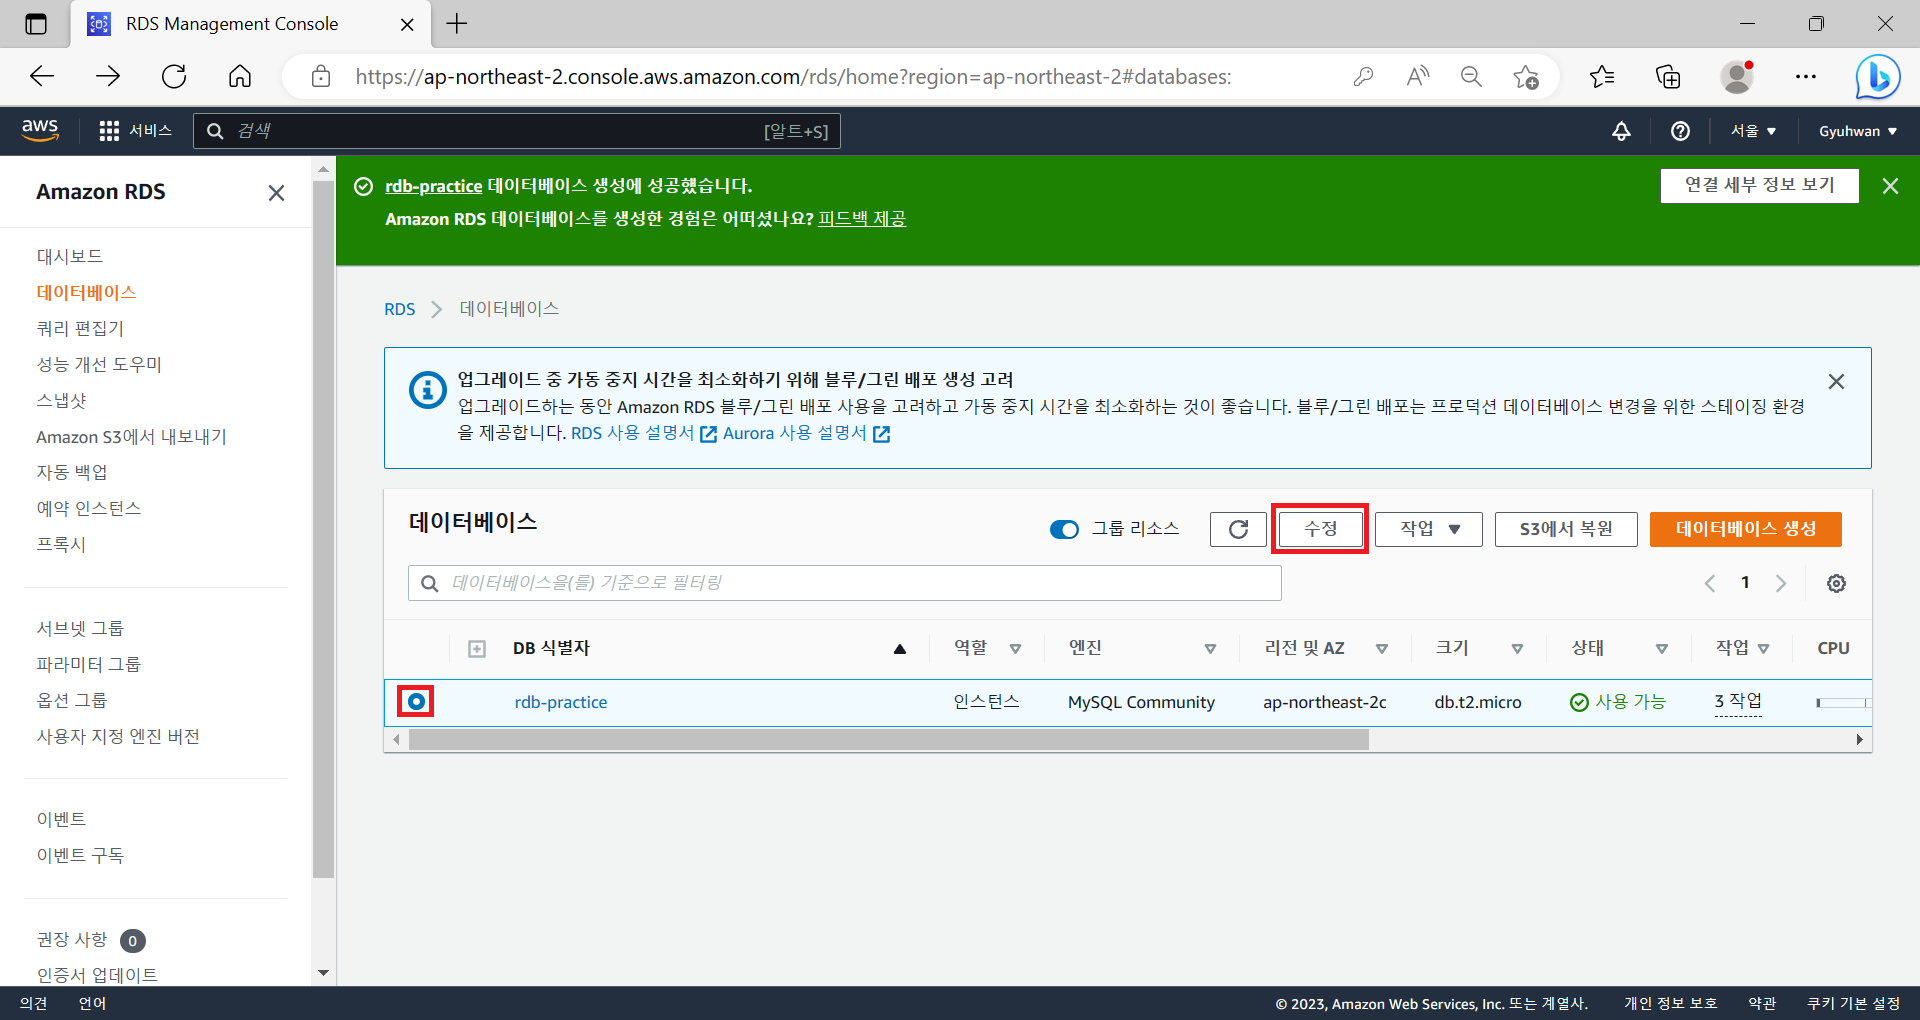Close the Amazon RDS sidebar panel
This screenshot has width=1920, height=1020.
[x=276, y=193]
